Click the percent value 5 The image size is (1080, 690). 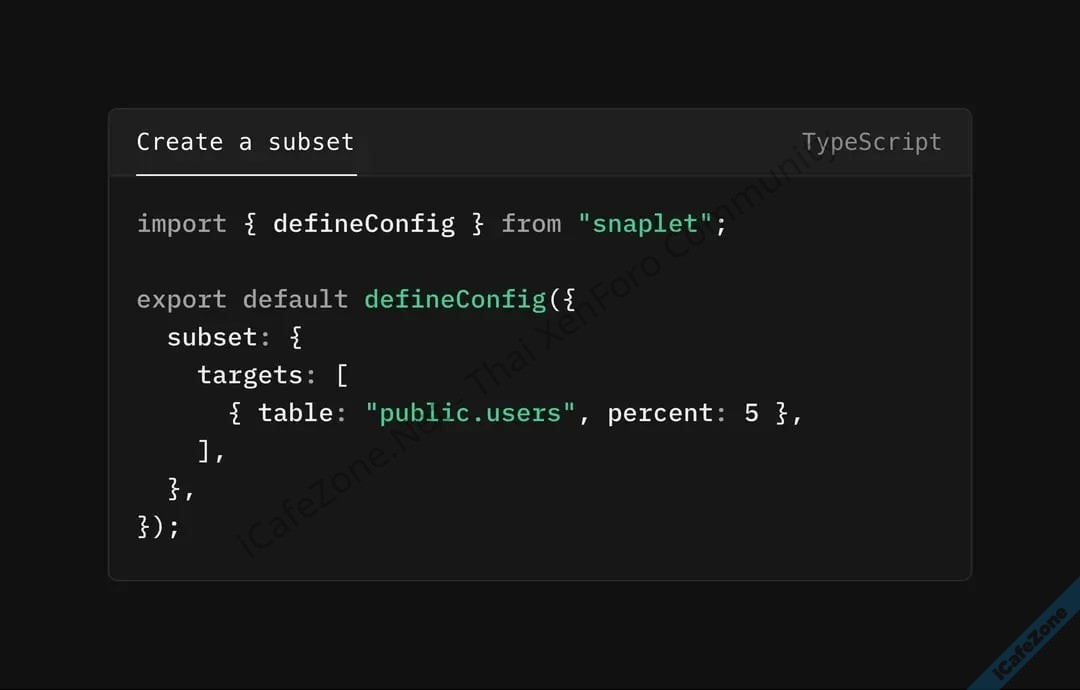[751, 413]
